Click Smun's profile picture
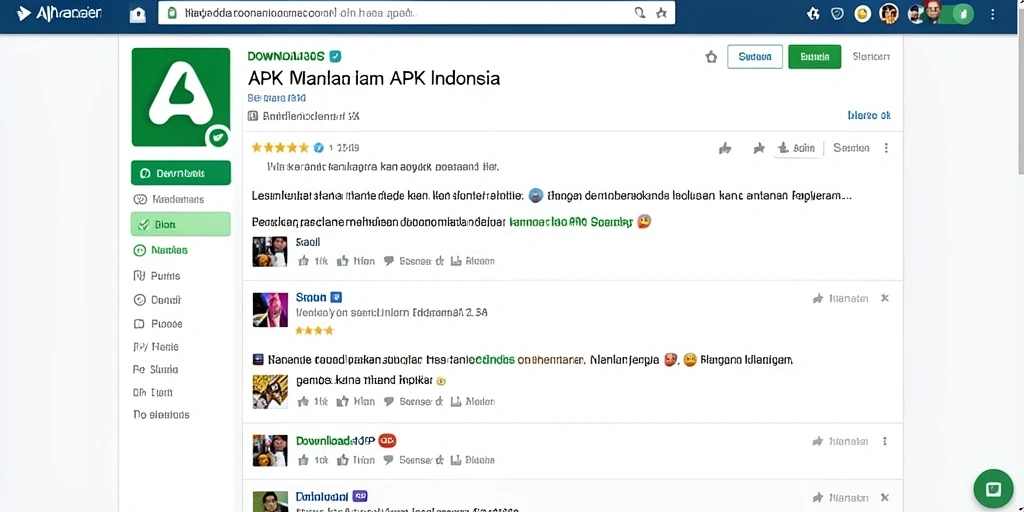The image size is (1024, 512). pyautogui.click(x=270, y=310)
